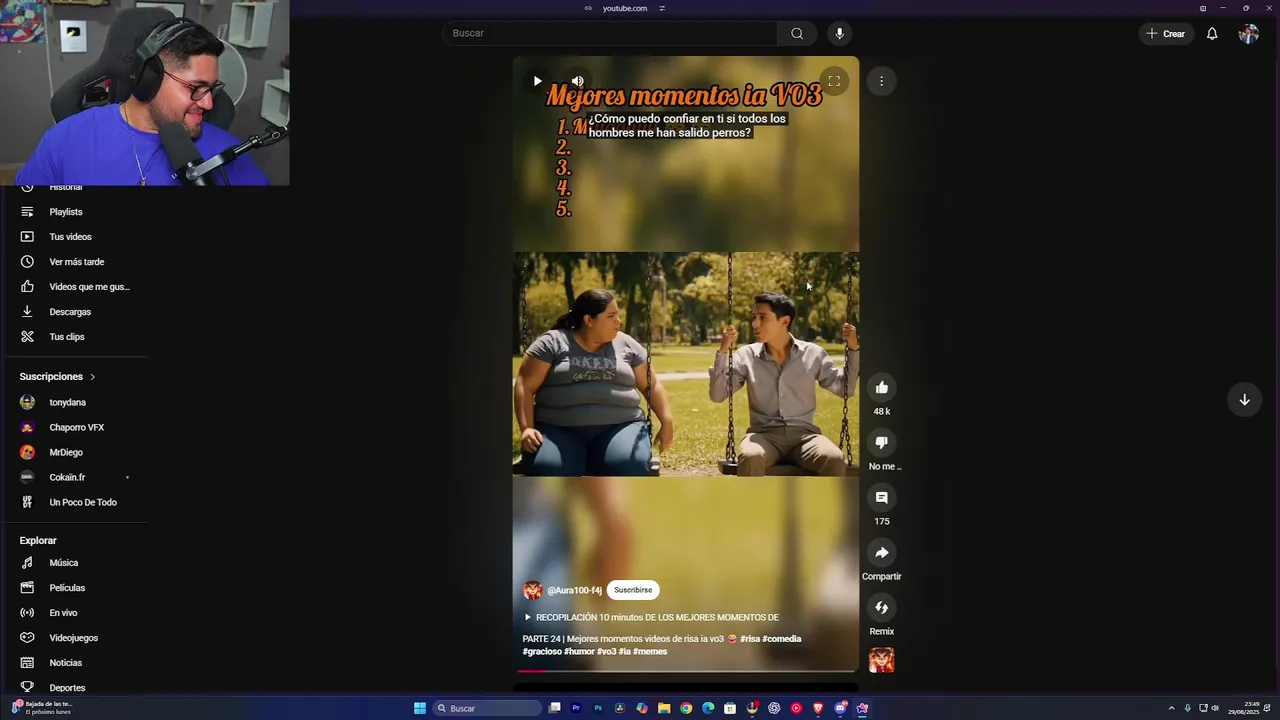
Task: Open the Windows Start menu
Action: (420, 708)
